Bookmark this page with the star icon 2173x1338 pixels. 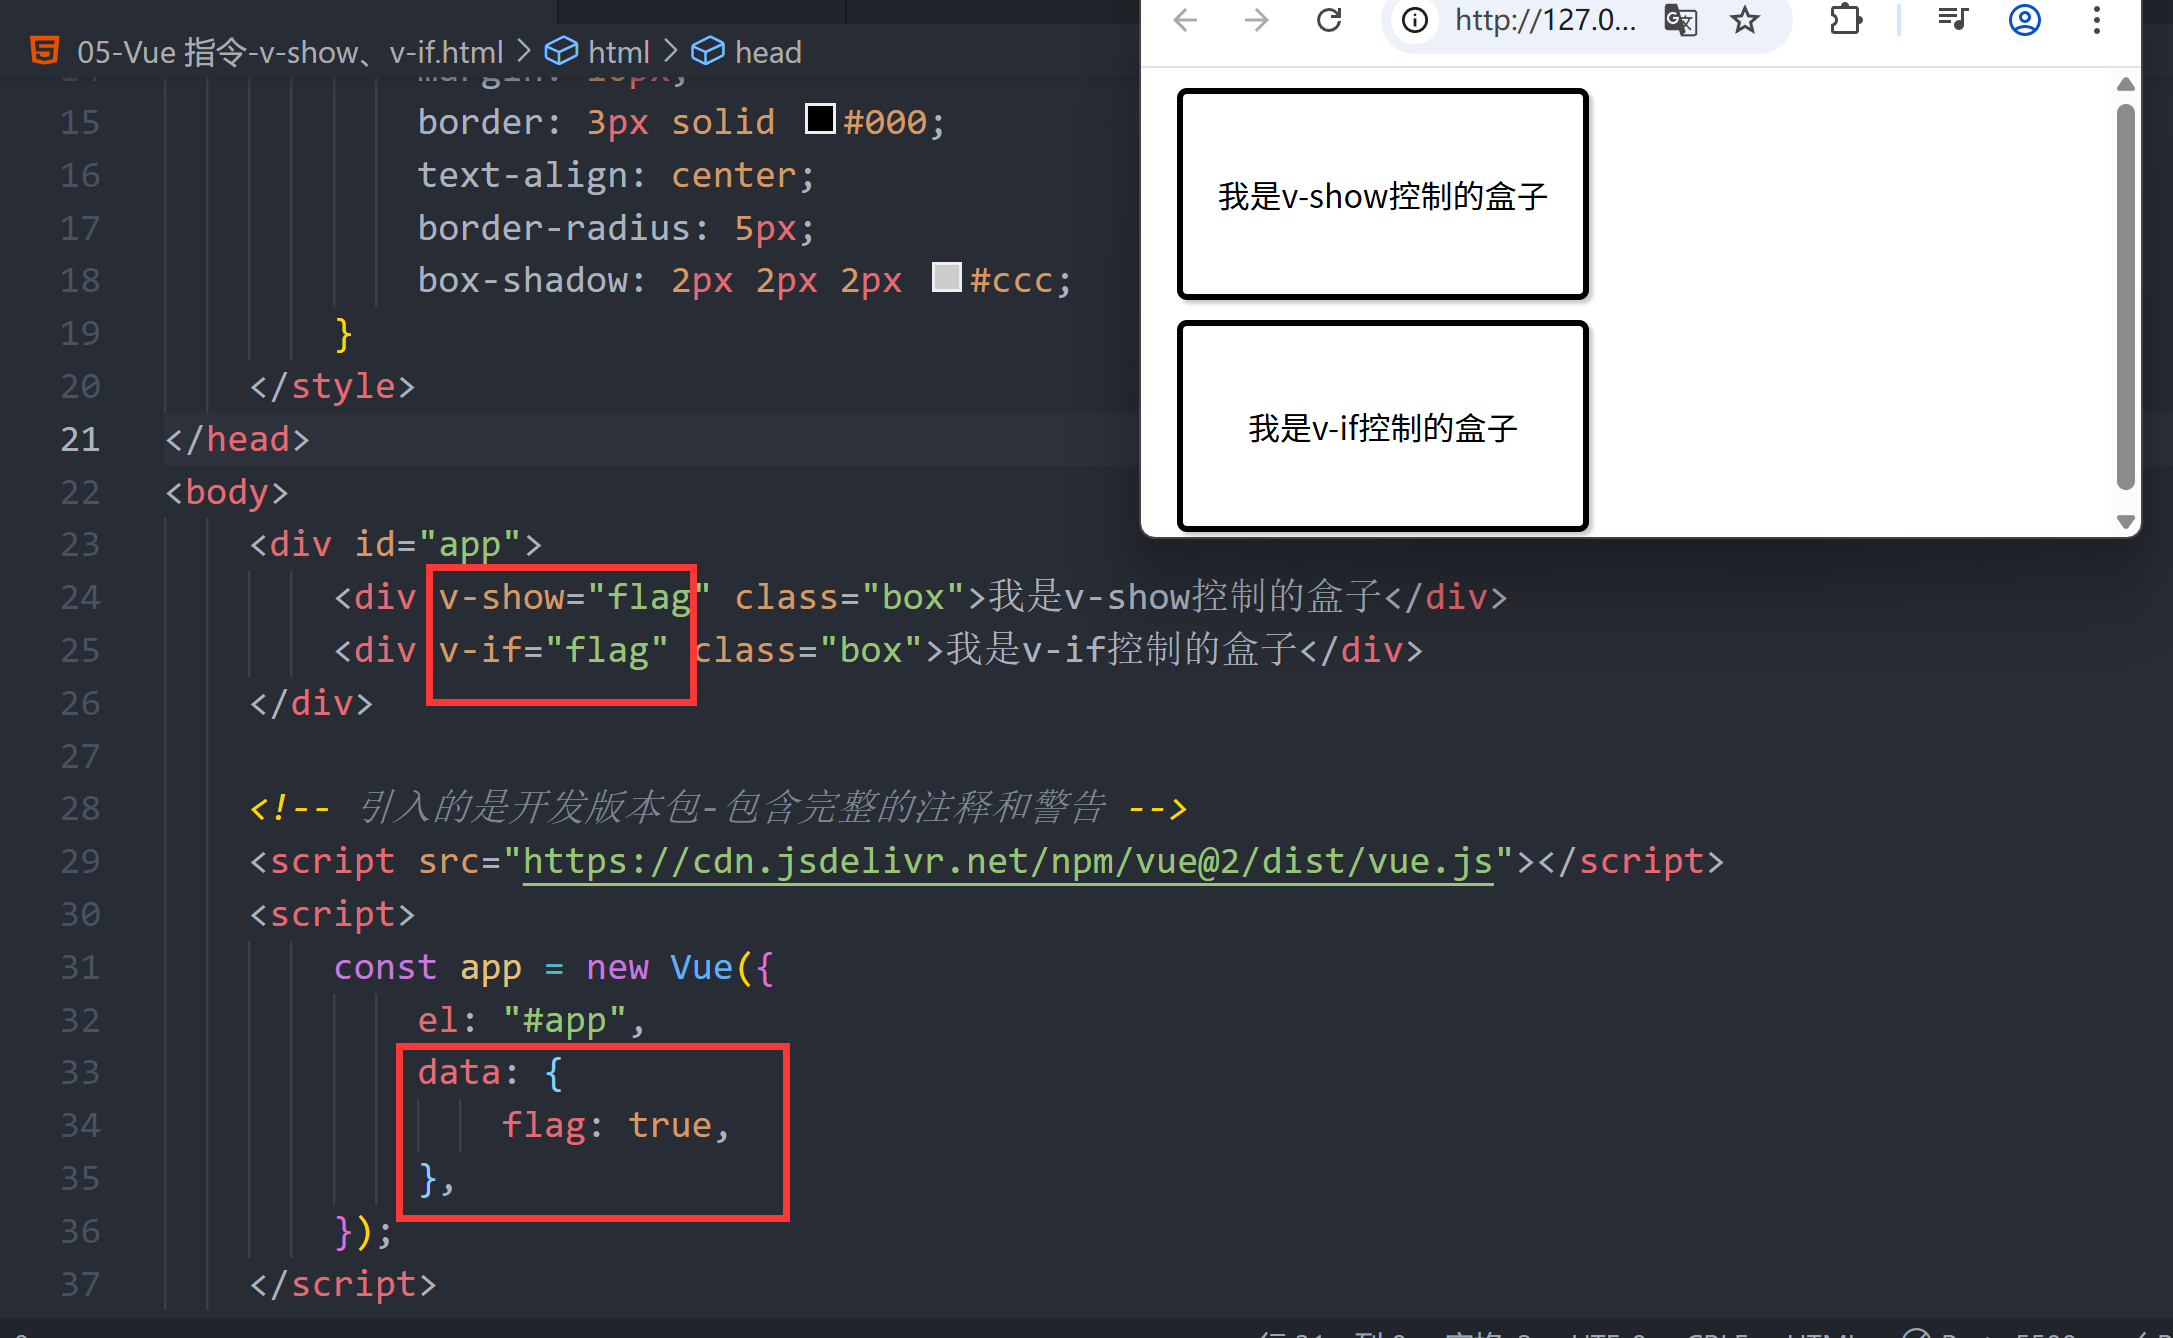click(1745, 20)
